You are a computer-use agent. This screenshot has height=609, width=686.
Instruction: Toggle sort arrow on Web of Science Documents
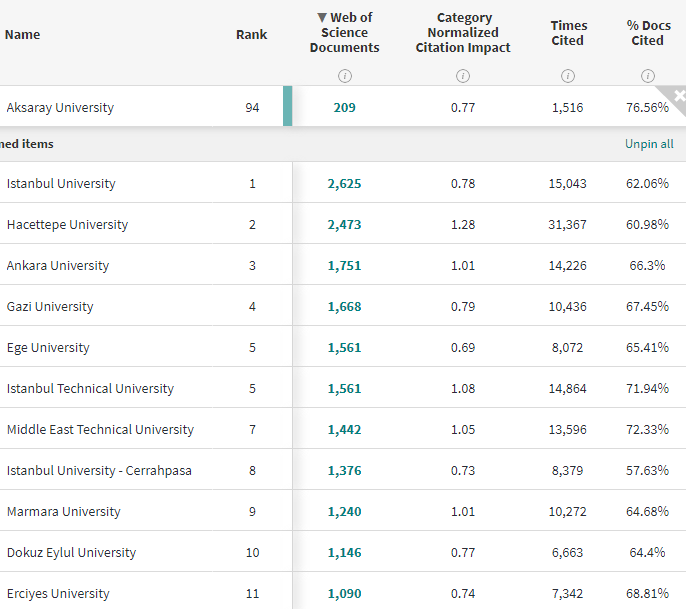click(x=321, y=18)
